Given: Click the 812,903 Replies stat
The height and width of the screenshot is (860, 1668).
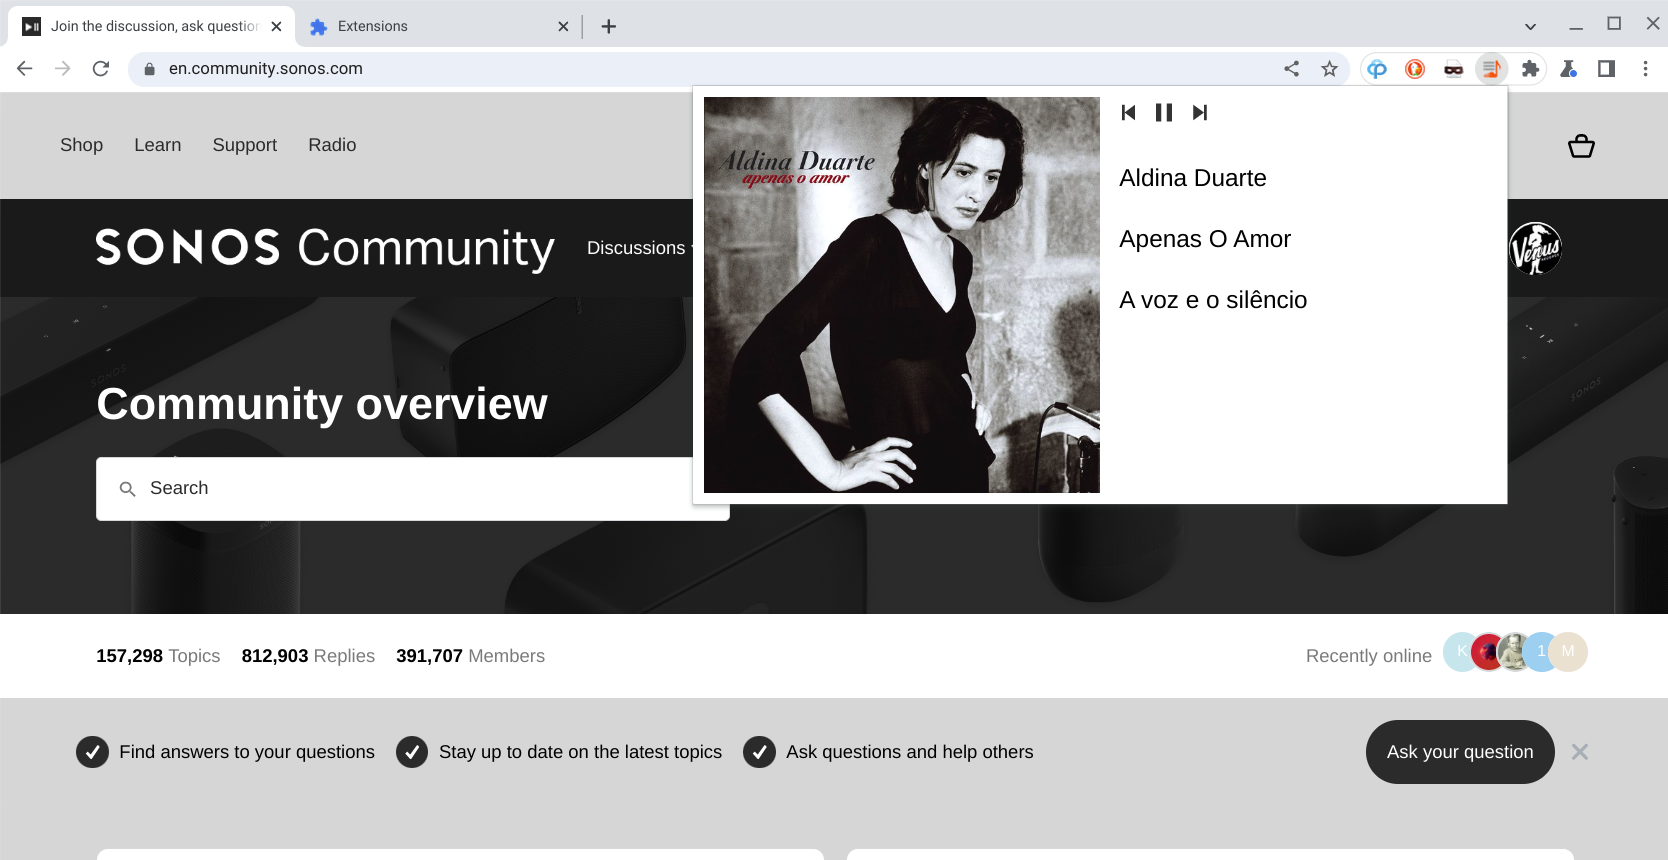Looking at the screenshot, I should 308,656.
